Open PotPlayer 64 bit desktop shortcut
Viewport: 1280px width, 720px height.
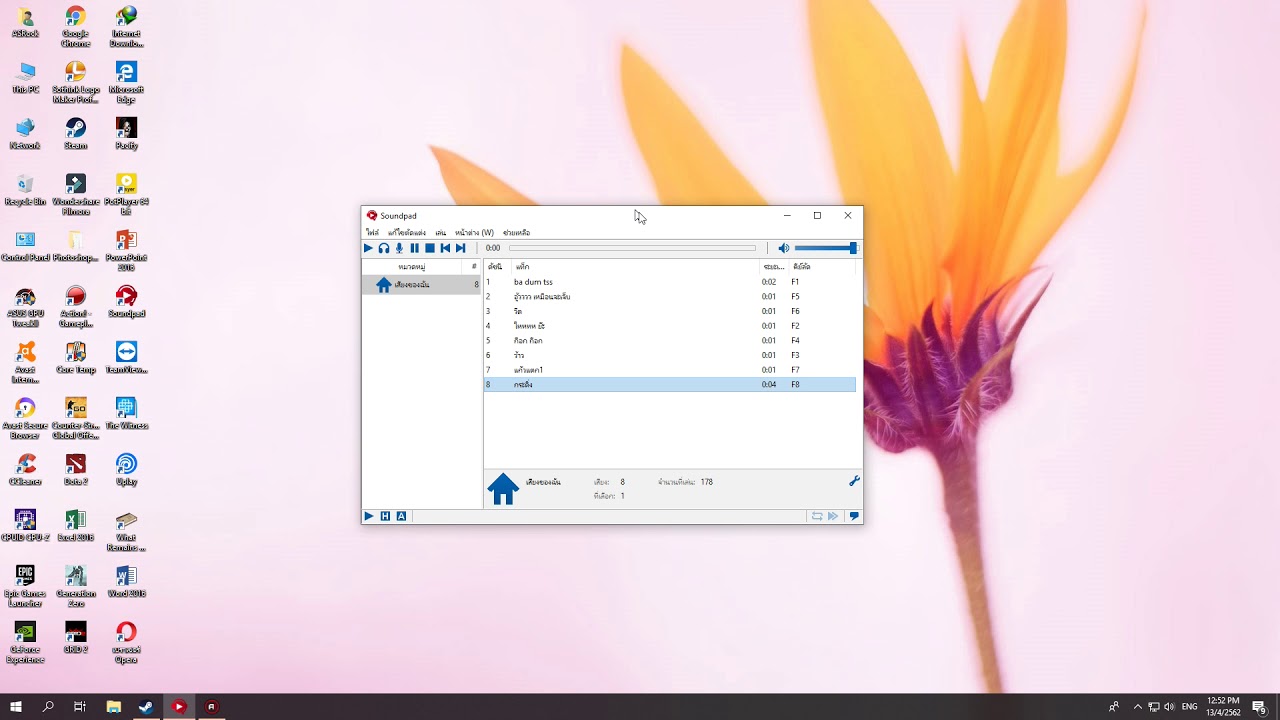click(126, 195)
